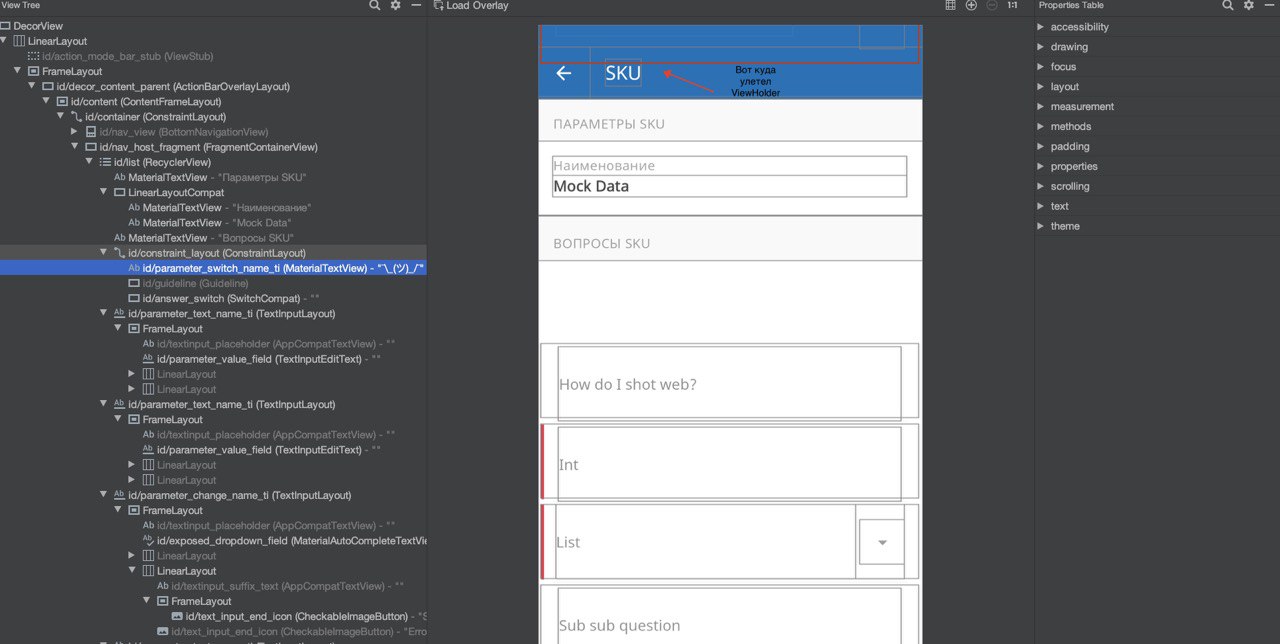Image resolution: width=1280 pixels, height=644 pixels.
Task: Collapse the LinearLayoutCompat node
Action: coord(103,192)
